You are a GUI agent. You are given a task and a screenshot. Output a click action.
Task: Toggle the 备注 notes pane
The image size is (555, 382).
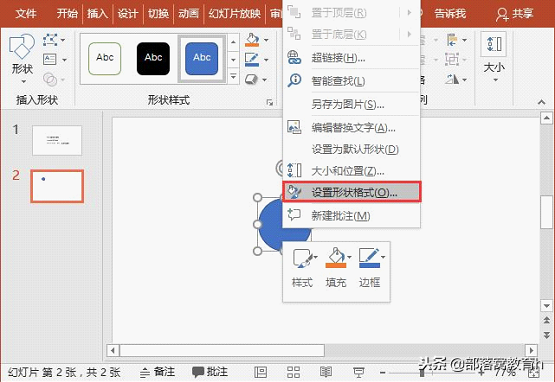(158, 372)
